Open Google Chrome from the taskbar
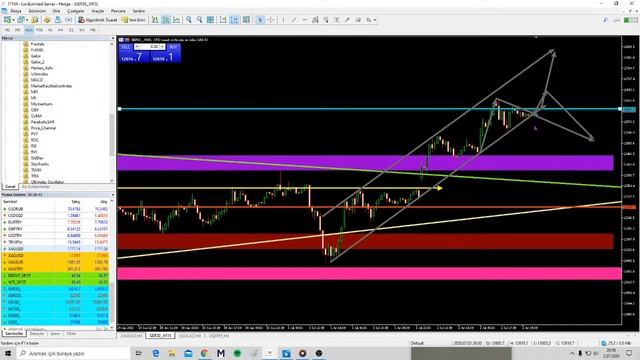Image resolution: width=640 pixels, height=360 pixels. tap(204, 353)
